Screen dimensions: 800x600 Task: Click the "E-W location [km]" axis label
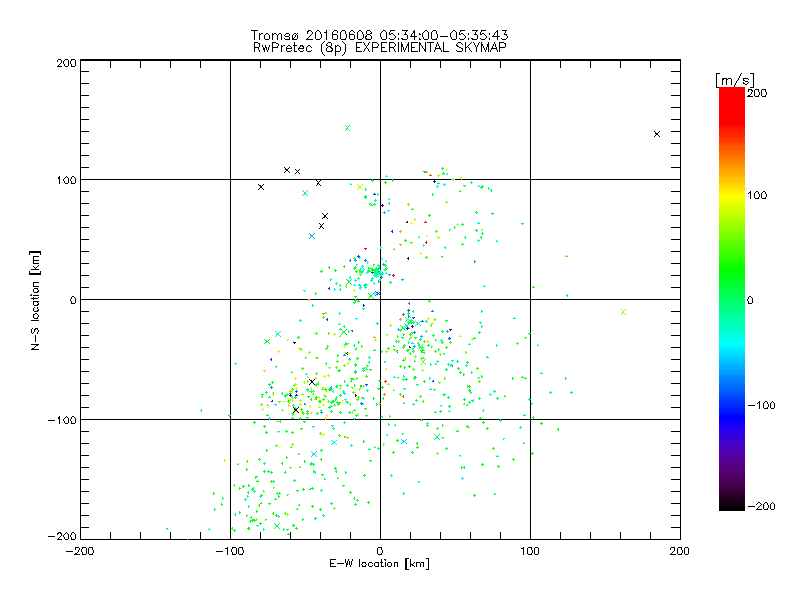pyautogui.click(x=379, y=564)
